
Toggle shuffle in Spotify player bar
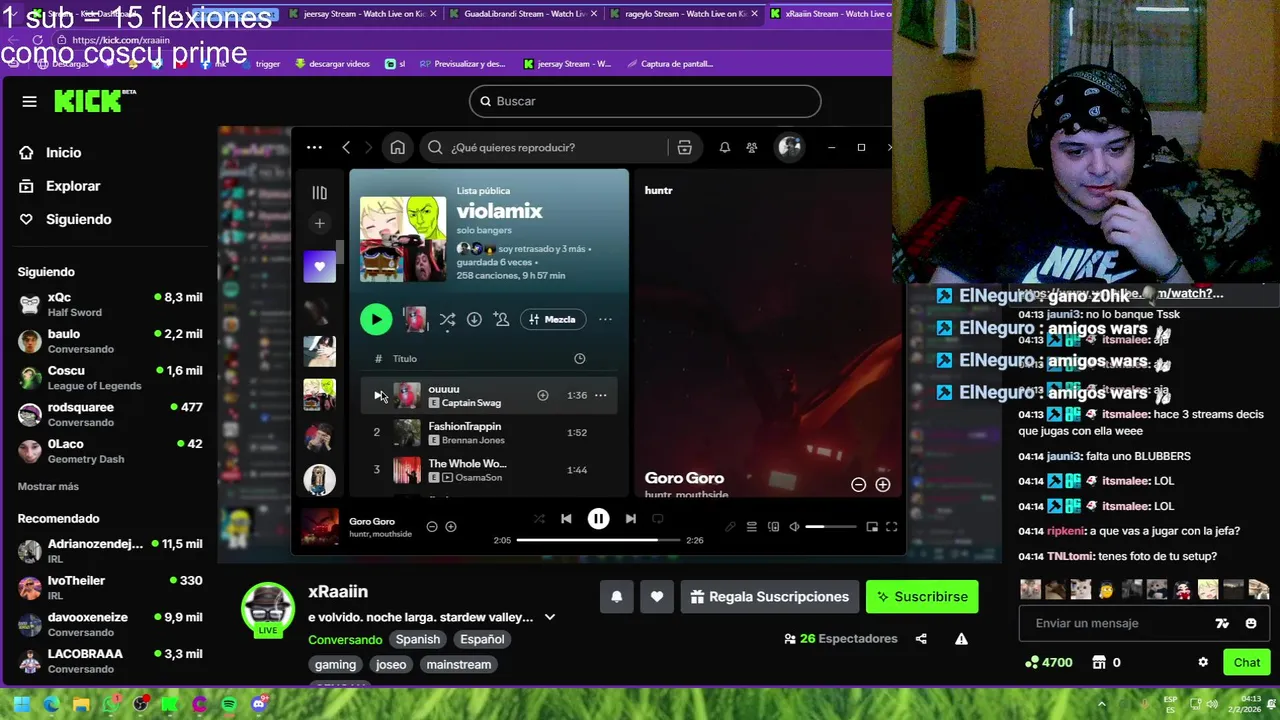point(539,518)
